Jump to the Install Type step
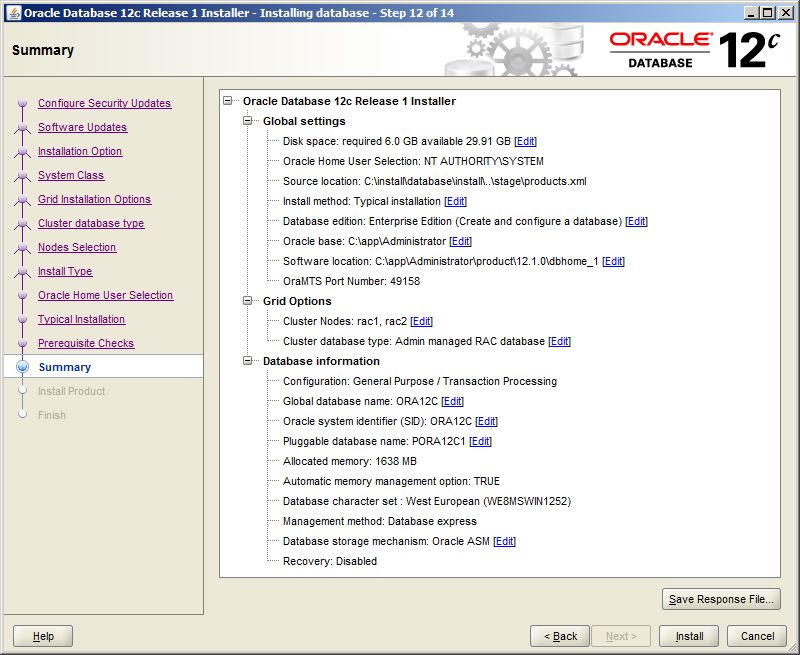 point(65,271)
